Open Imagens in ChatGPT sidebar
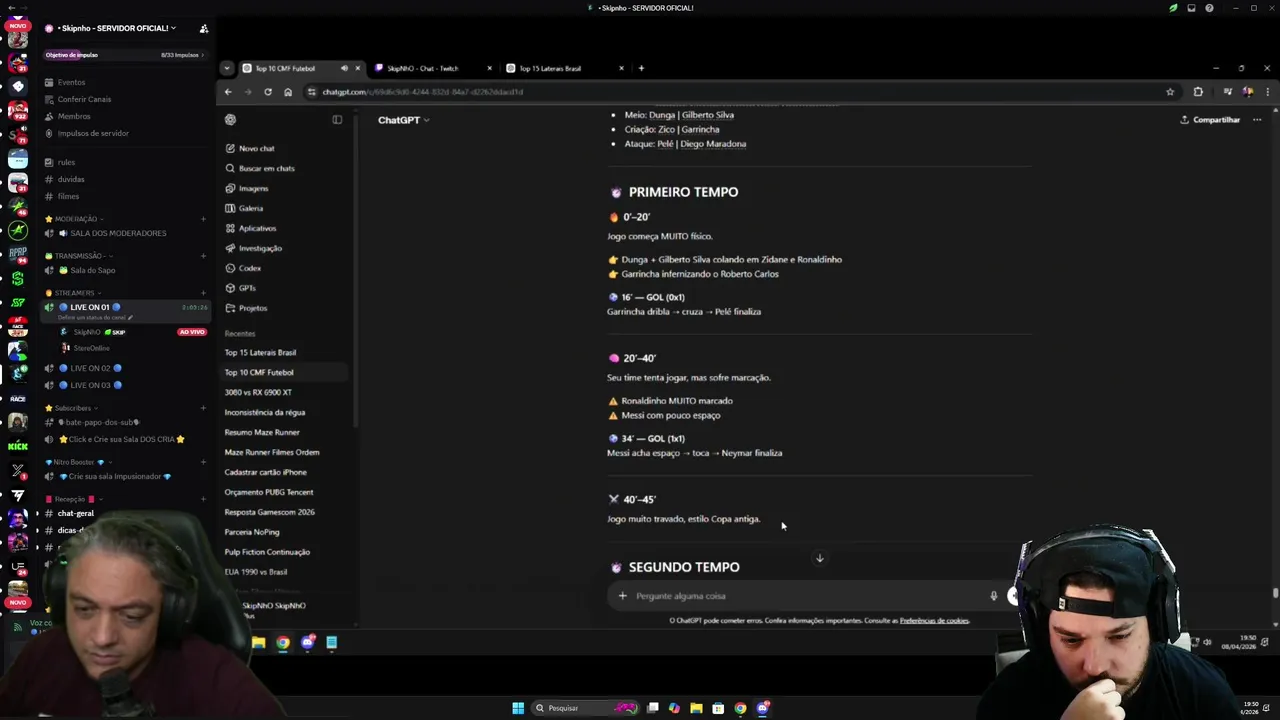This screenshot has height=720, width=1280. tap(253, 188)
